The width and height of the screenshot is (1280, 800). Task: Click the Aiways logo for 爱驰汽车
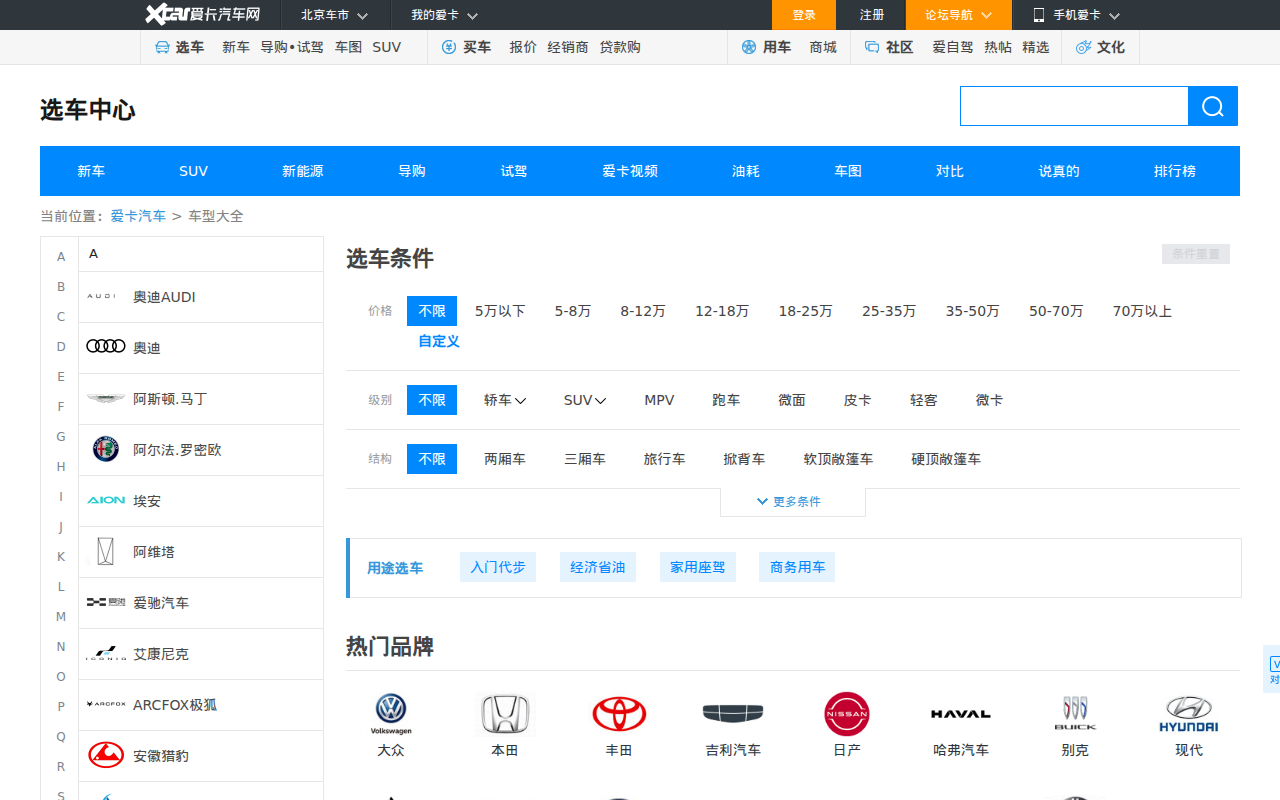click(106, 602)
